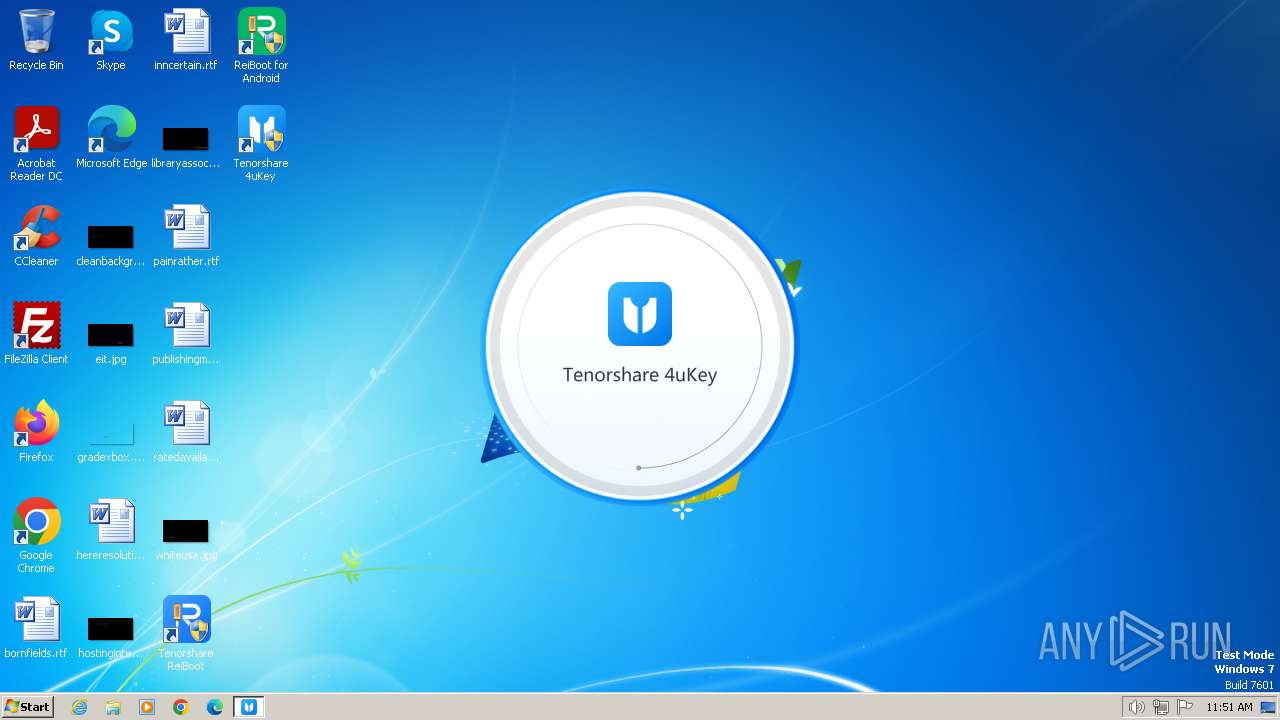This screenshot has width=1280, height=720.
Task: Open Windows Media Player in taskbar
Action: click(147, 707)
